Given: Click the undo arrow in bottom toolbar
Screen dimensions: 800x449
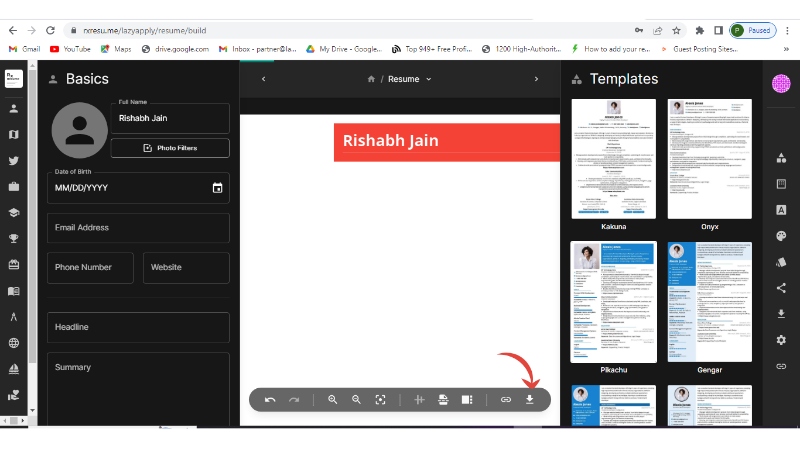Looking at the screenshot, I should tap(270, 400).
